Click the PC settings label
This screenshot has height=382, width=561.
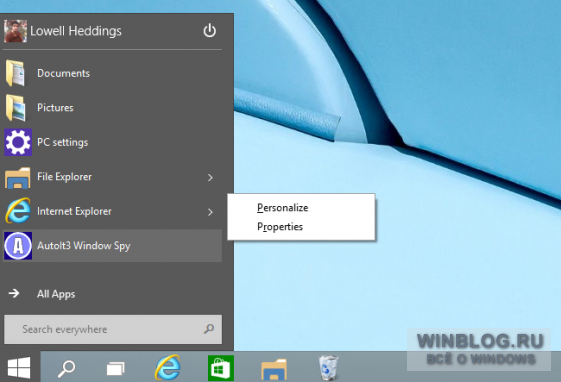click(x=63, y=142)
